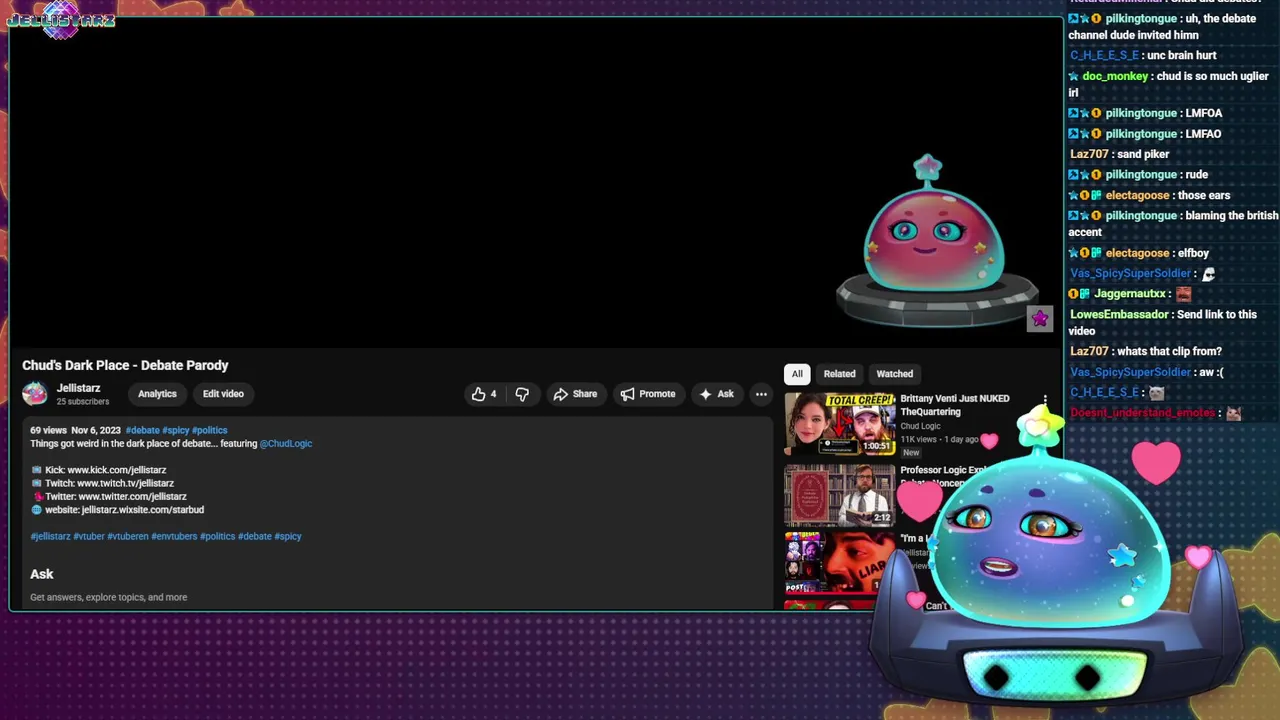Click the Ask section heading below the description

tap(42, 574)
